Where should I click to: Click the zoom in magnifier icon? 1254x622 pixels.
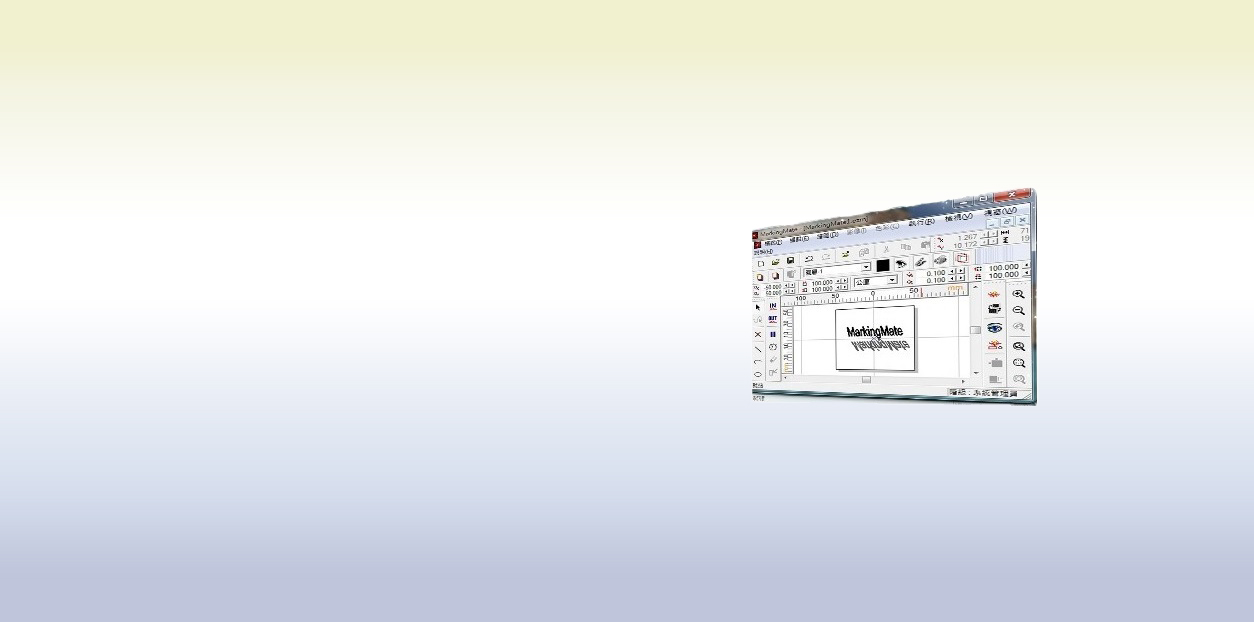pyautogui.click(x=1019, y=294)
